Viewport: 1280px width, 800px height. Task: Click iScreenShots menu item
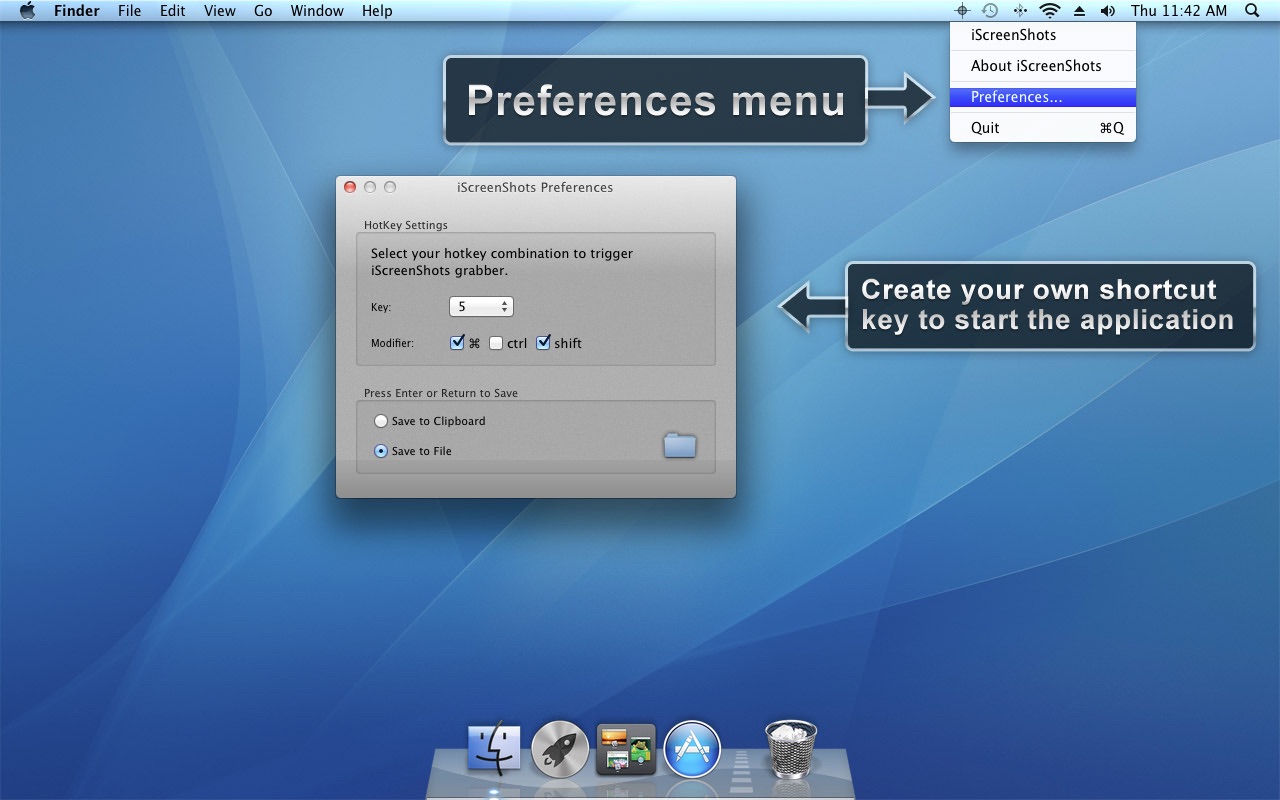pos(1043,35)
